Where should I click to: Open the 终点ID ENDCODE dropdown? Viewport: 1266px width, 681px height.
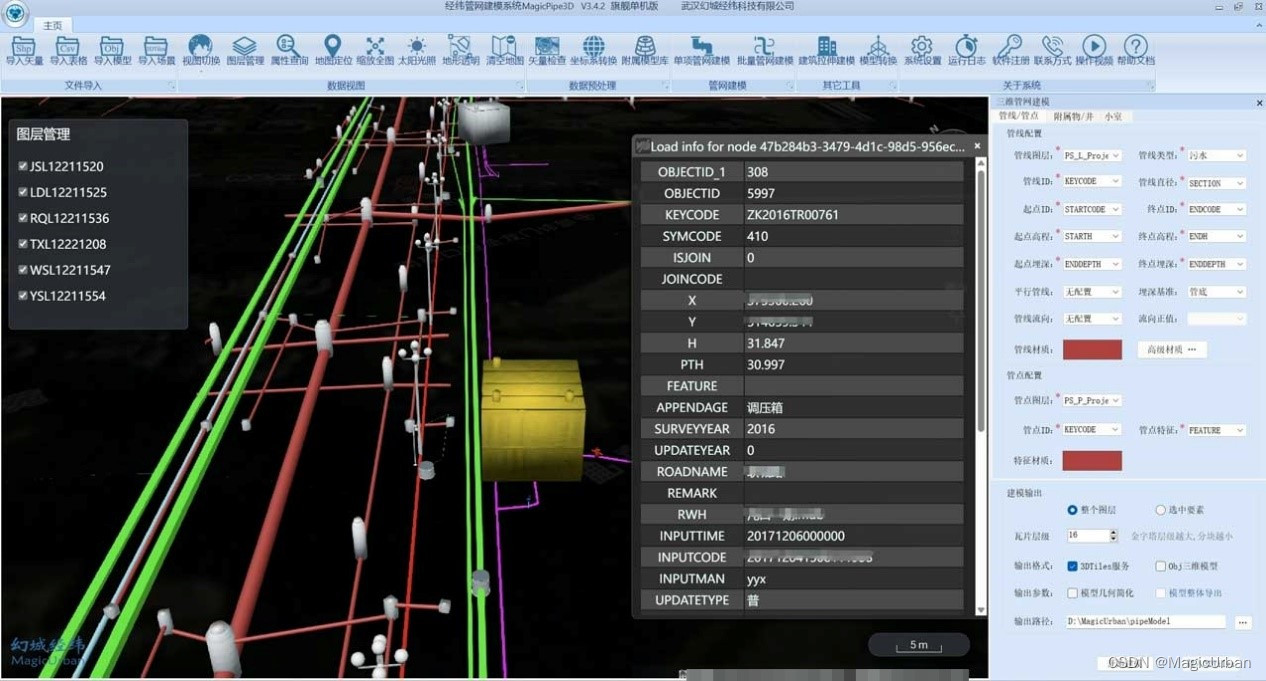(x=1216, y=209)
